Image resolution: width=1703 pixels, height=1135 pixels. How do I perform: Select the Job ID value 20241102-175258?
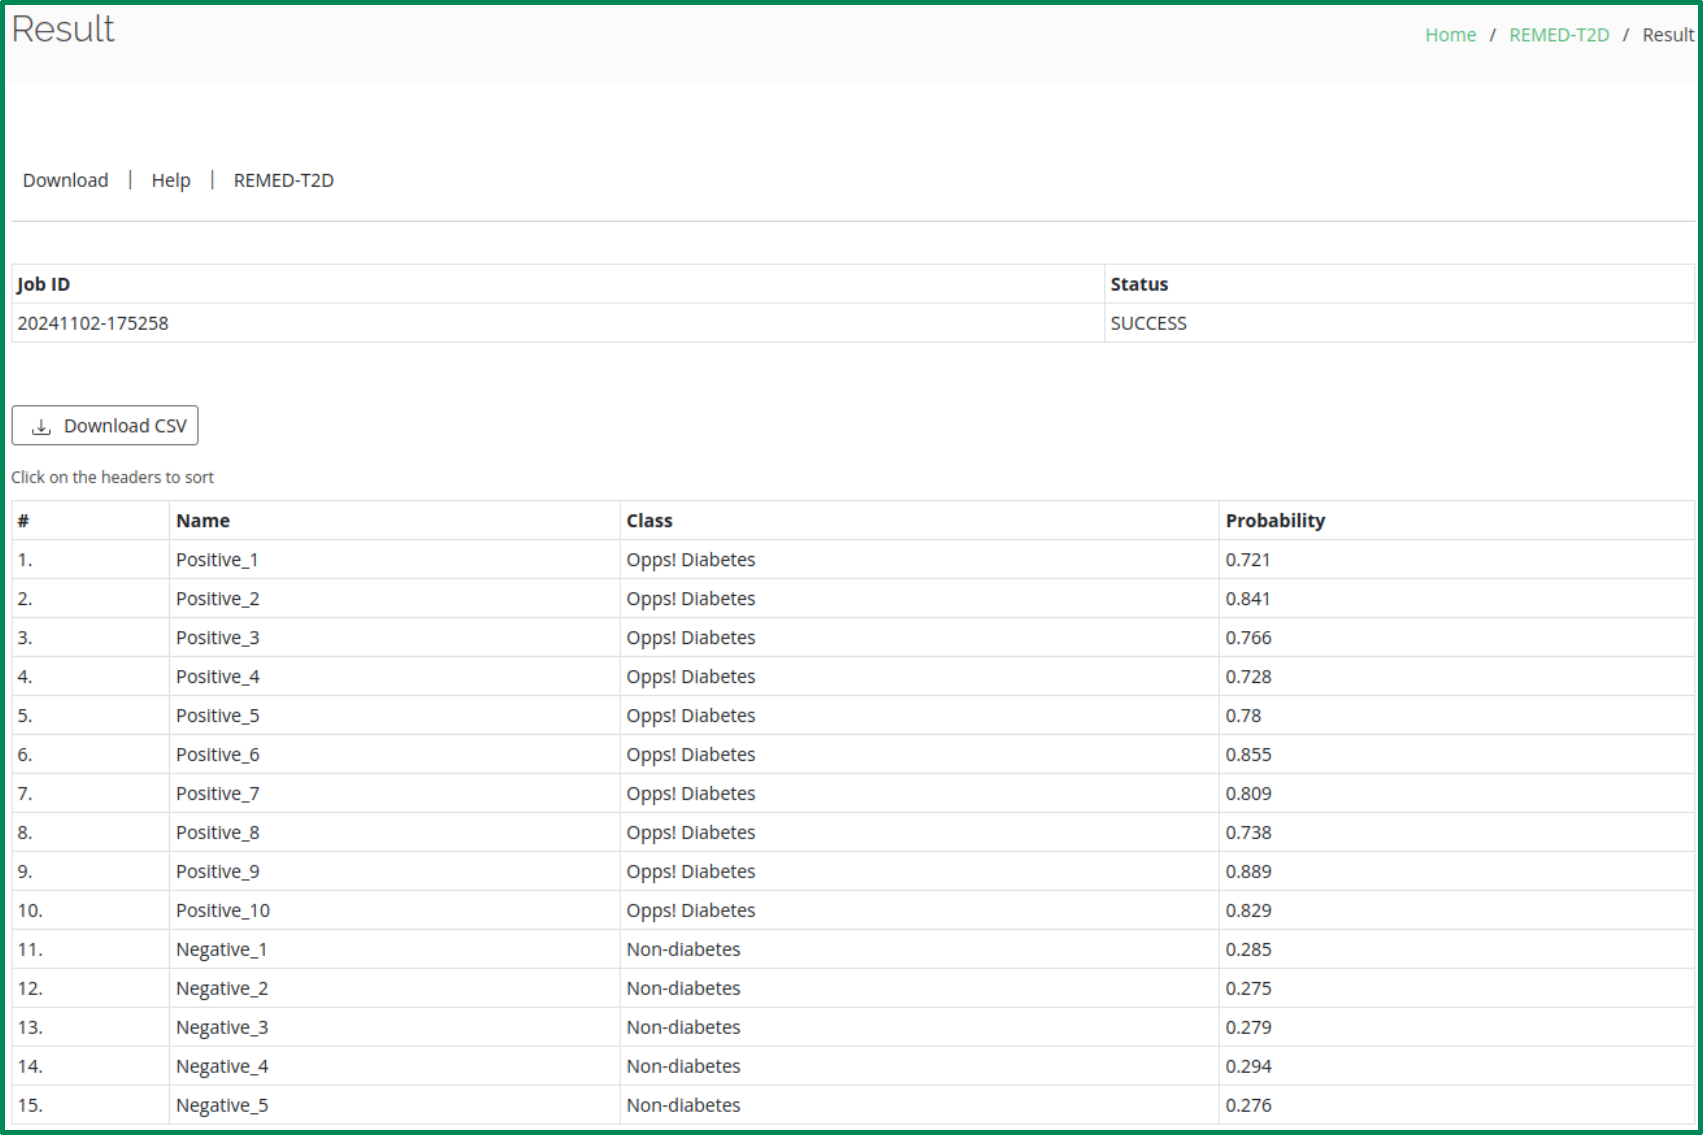(93, 324)
